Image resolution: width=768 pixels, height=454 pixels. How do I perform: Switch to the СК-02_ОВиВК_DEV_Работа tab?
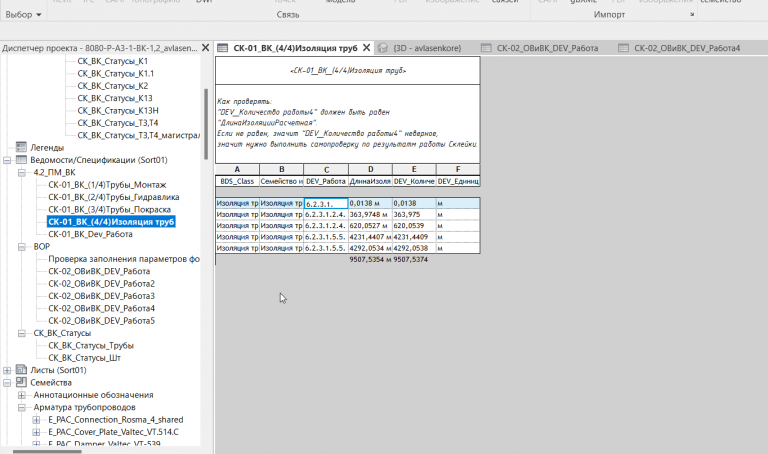[x=547, y=48]
